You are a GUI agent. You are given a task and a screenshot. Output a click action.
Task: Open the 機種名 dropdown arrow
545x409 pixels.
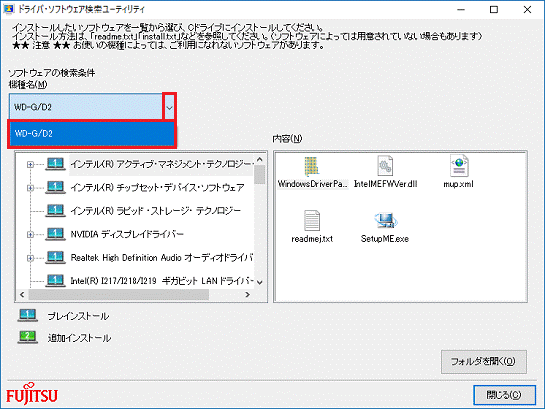tap(169, 107)
